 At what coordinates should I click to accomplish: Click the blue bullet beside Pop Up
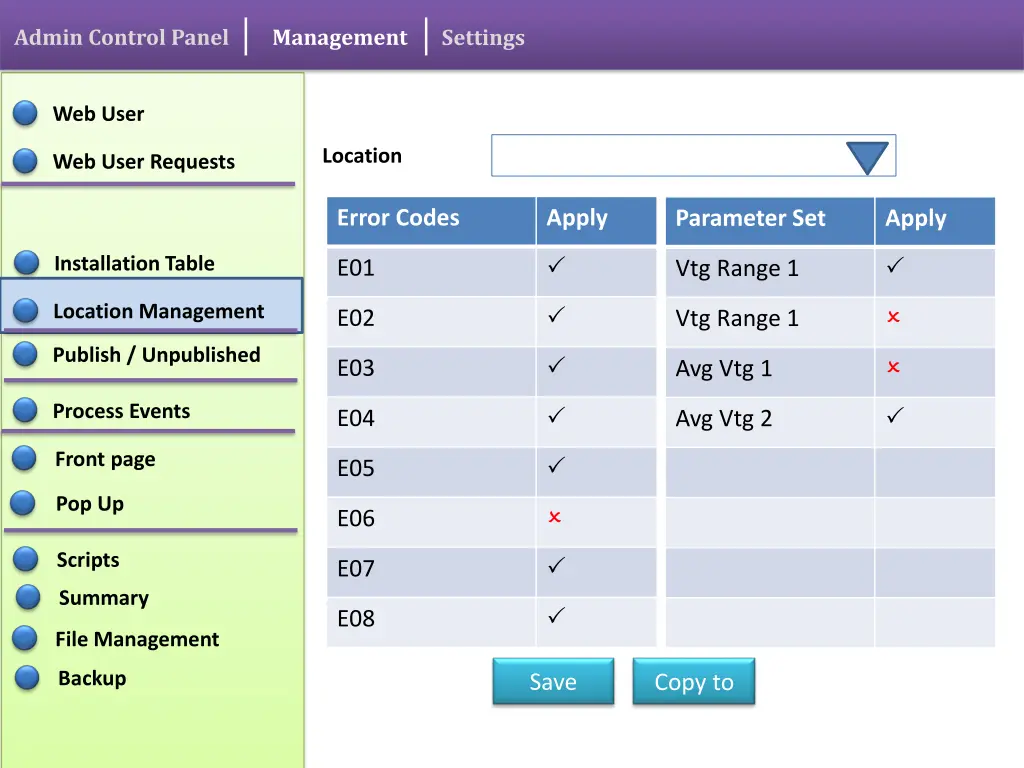[x=24, y=503]
